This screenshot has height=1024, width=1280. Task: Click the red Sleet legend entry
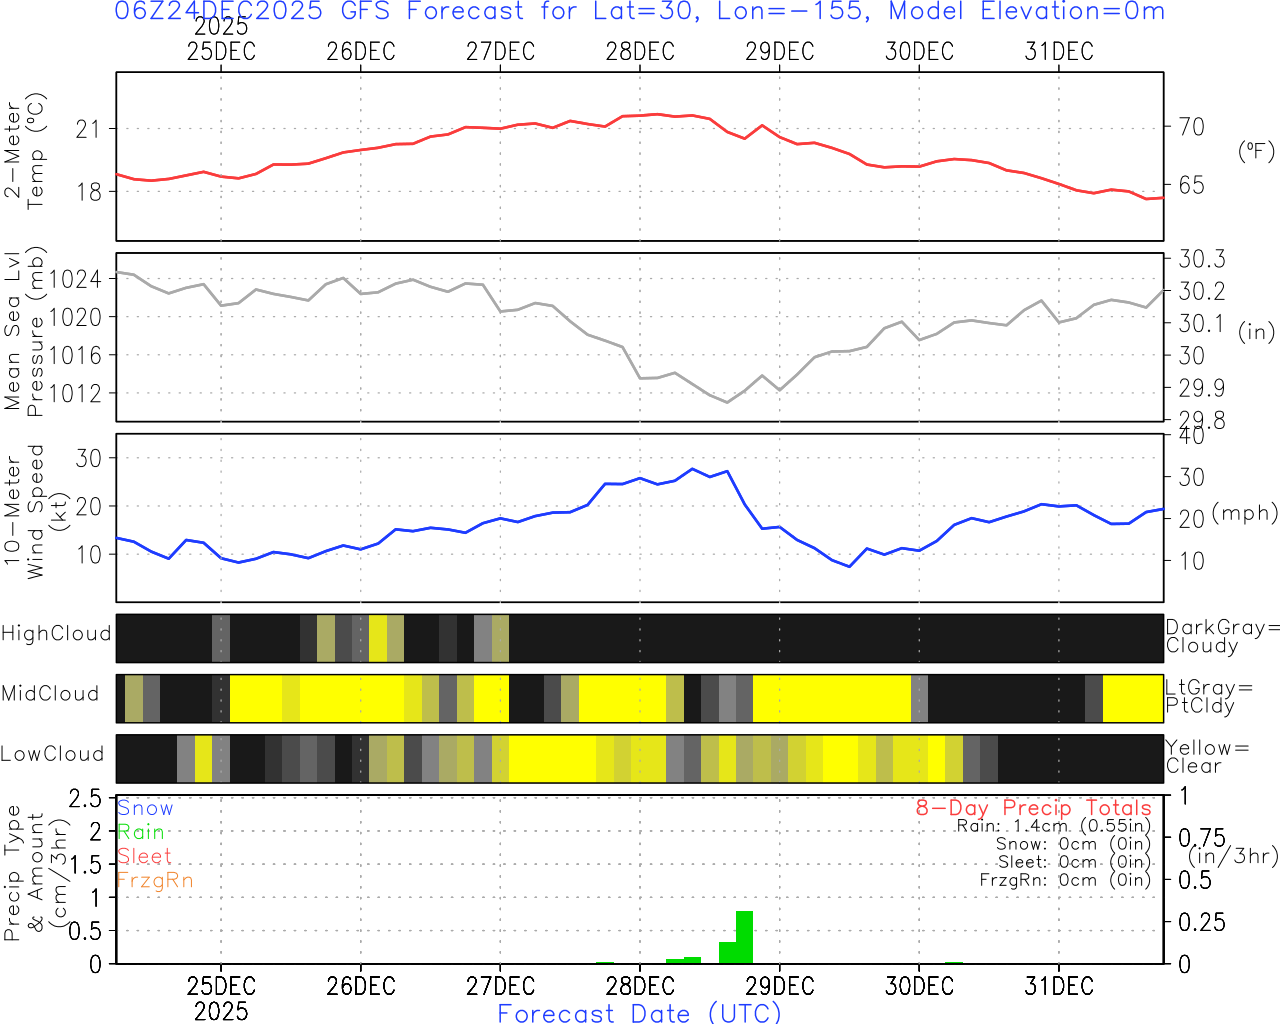tap(145, 856)
